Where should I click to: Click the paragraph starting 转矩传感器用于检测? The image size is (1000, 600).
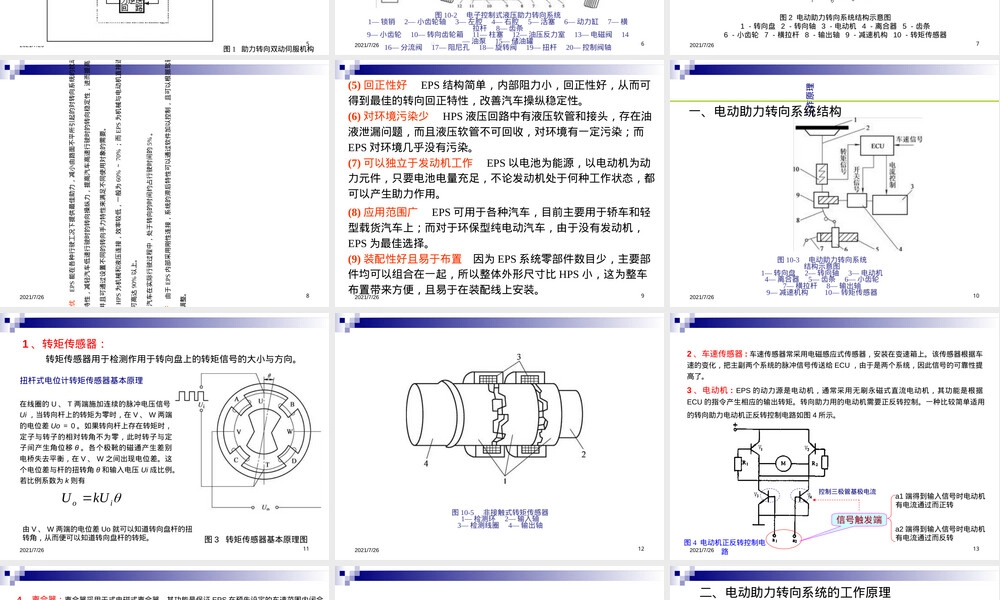click(171, 360)
